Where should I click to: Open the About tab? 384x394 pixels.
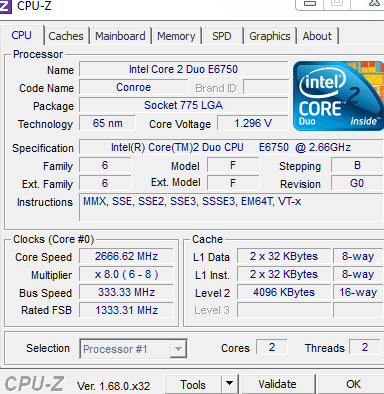[317, 36]
